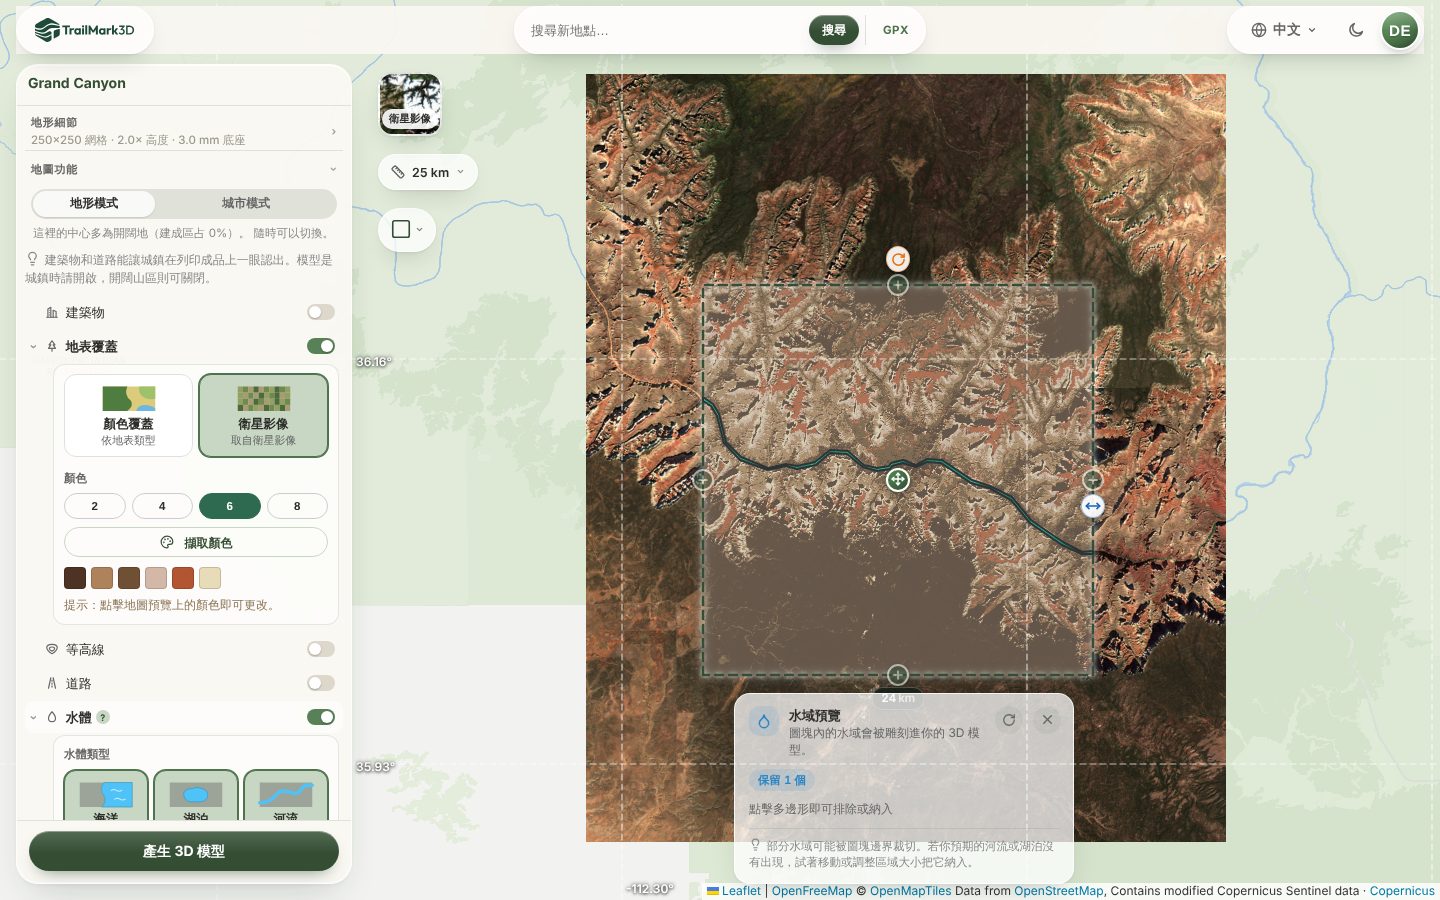Select the dark brown color swatch

tap(75, 578)
